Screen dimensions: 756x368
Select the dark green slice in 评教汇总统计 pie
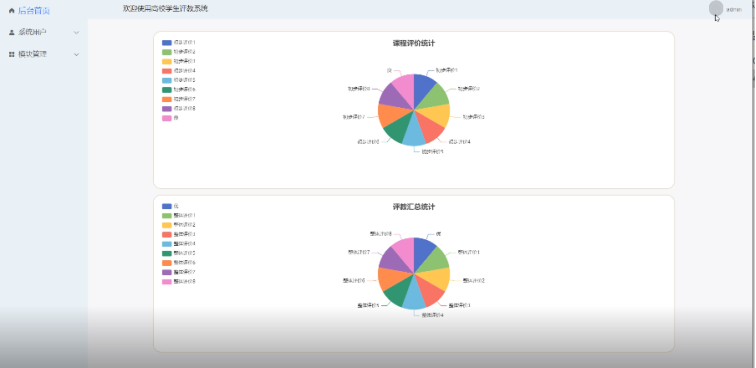(399, 290)
